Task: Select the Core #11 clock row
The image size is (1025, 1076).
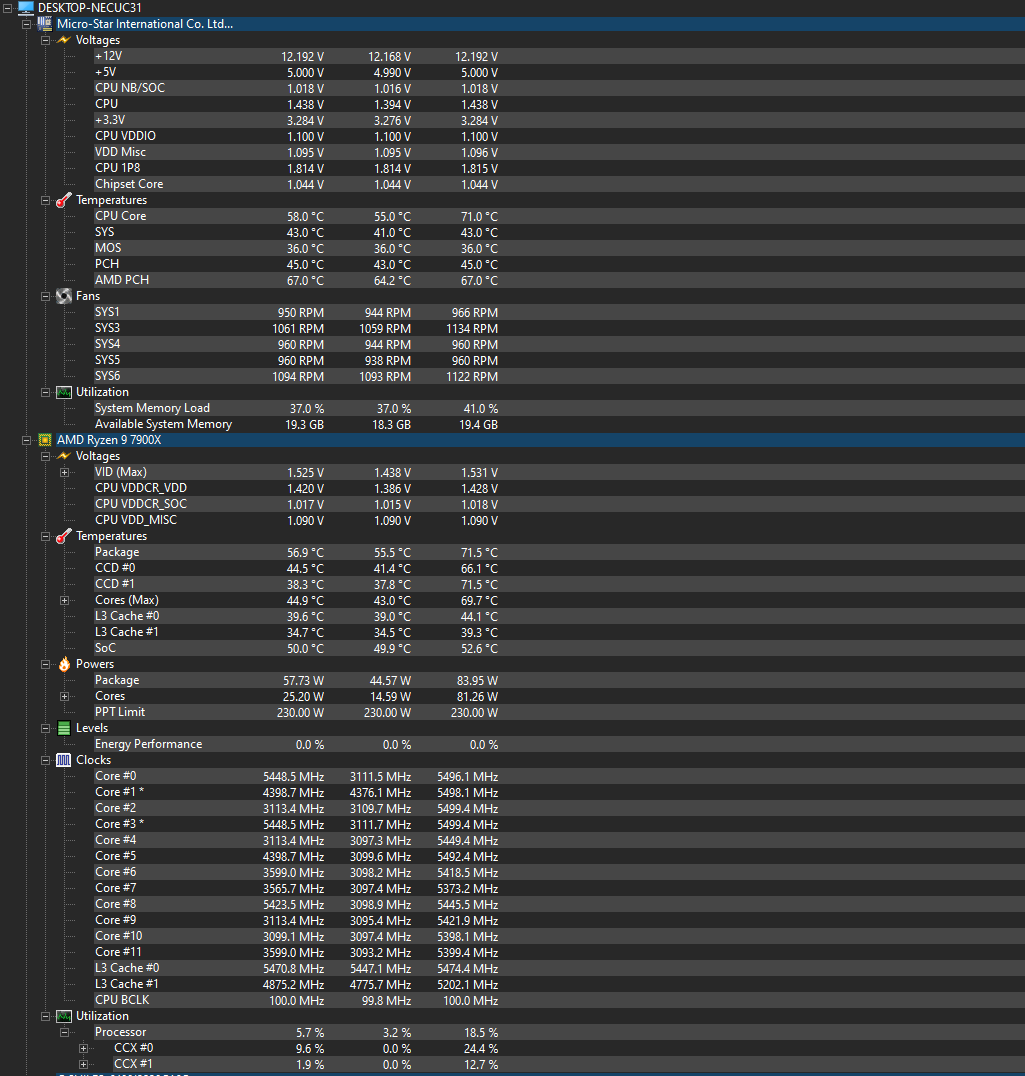Action: pyautogui.click(x=559, y=952)
